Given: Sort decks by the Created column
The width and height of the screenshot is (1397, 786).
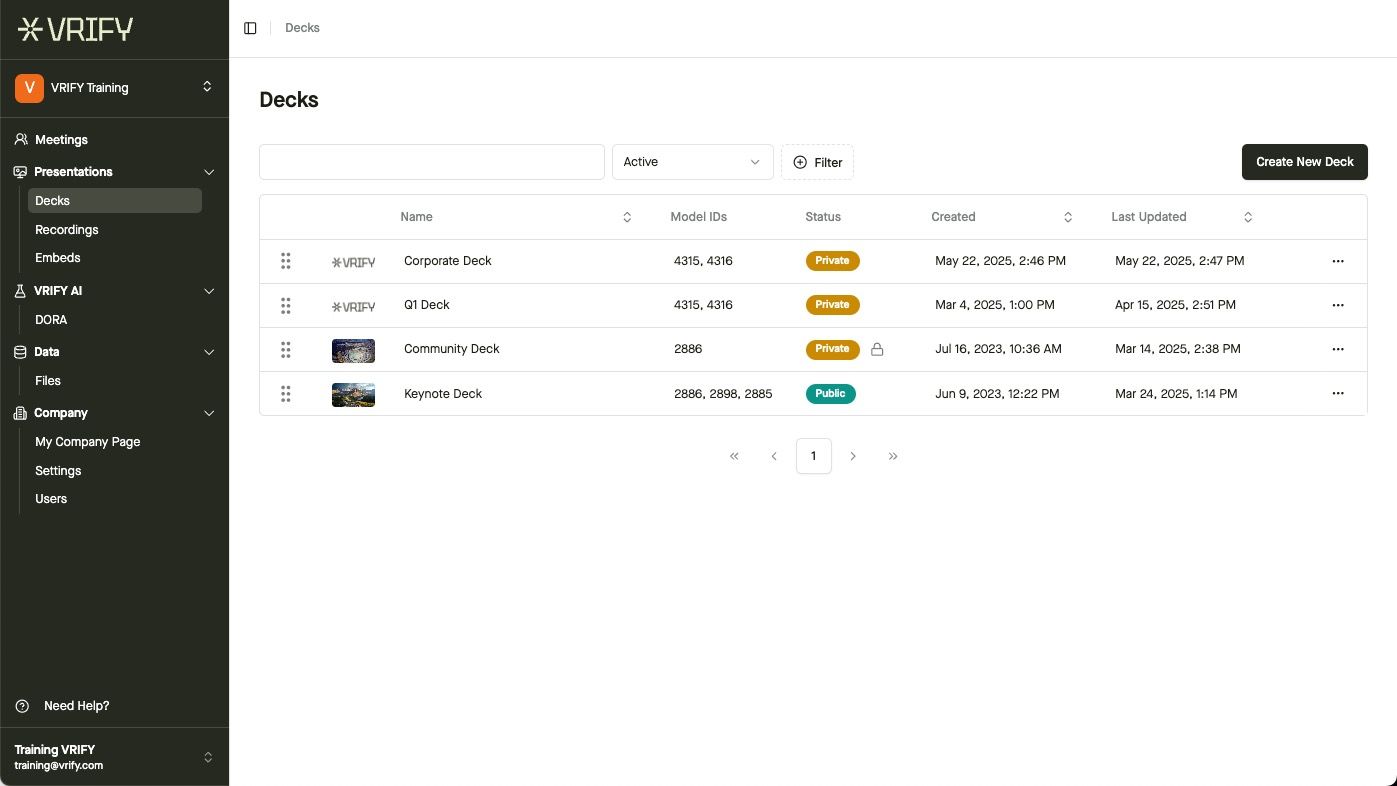Looking at the screenshot, I should (x=1067, y=217).
